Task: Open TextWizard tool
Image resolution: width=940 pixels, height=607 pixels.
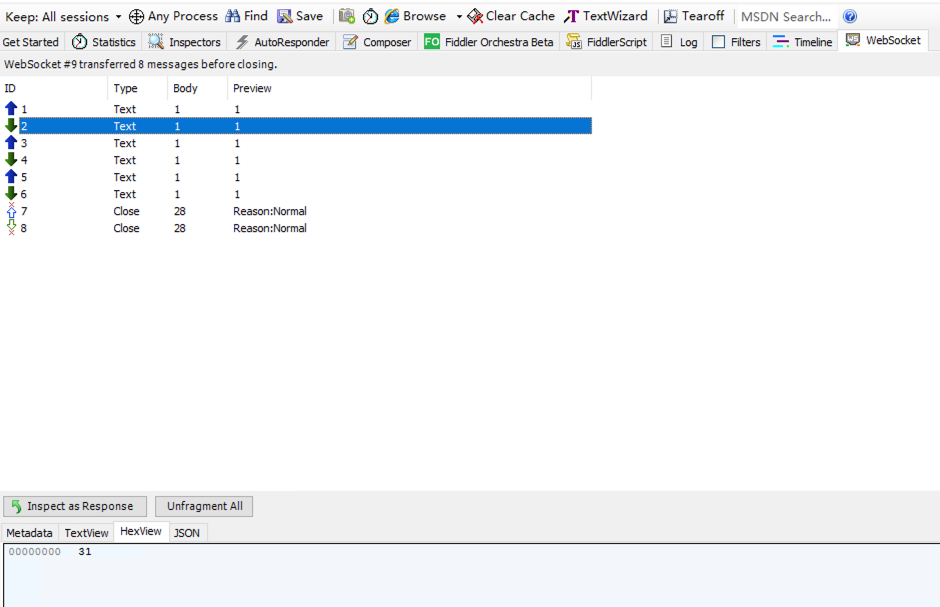Action: click(571, 16)
